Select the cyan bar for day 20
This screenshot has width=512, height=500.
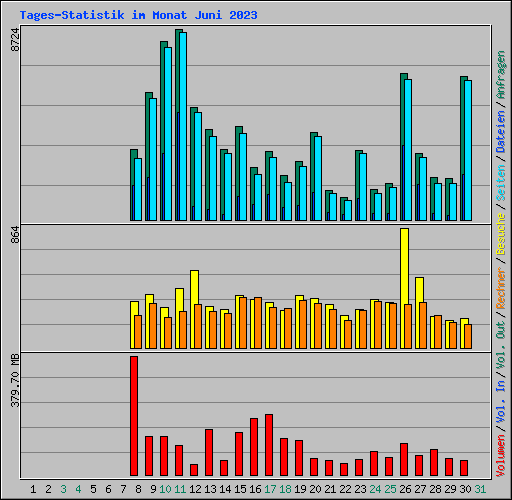(x=318, y=178)
